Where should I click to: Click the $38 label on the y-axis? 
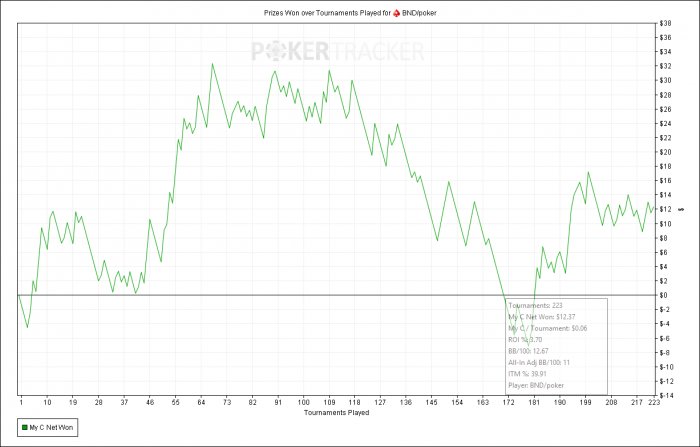(x=665, y=23)
